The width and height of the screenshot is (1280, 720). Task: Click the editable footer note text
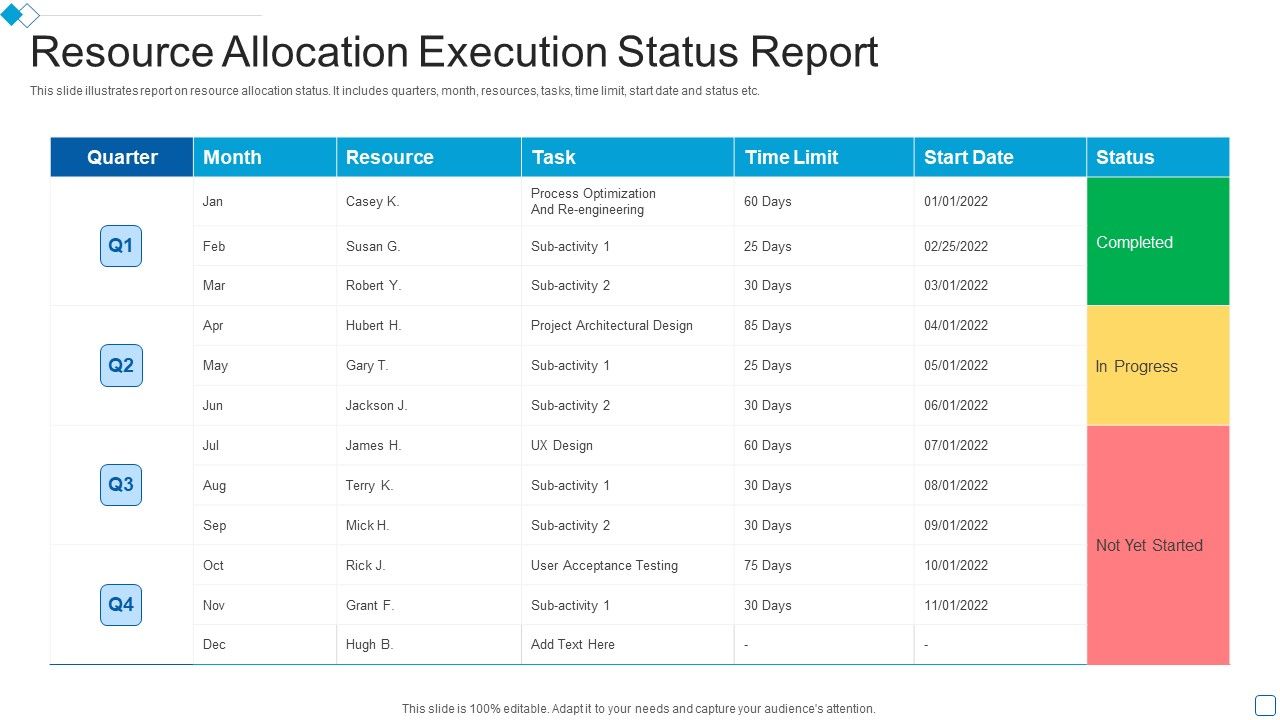[x=640, y=708]
